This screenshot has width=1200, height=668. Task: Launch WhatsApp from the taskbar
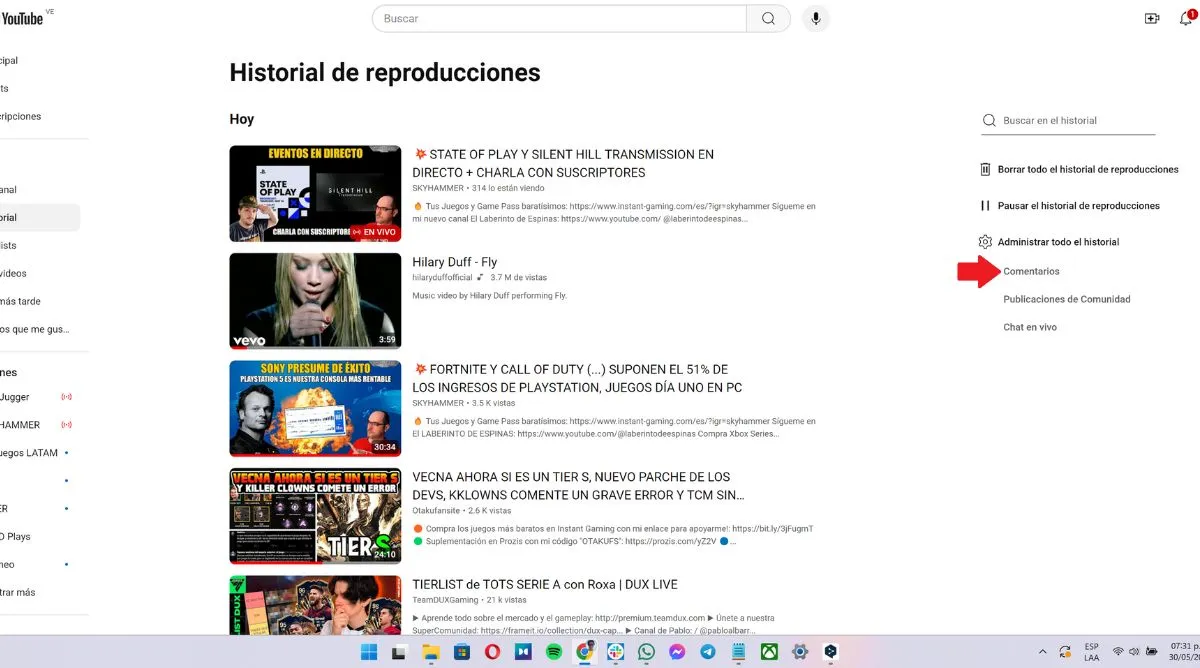[646, 651]
